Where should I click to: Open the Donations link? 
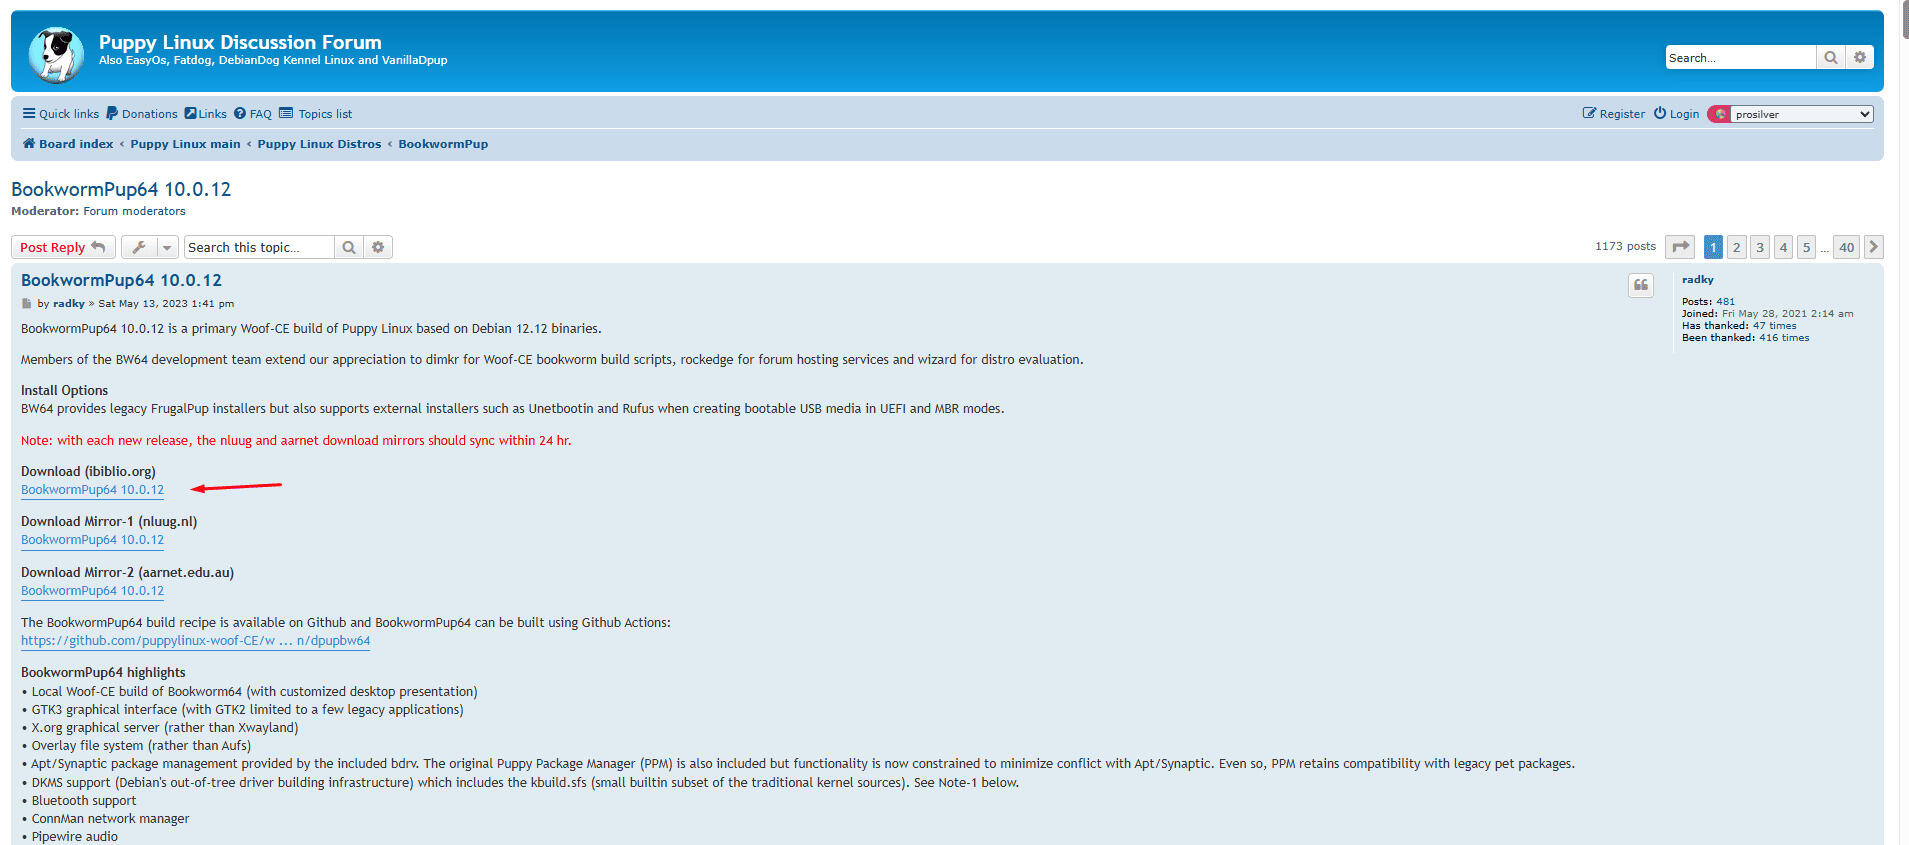tap(142, 114)
